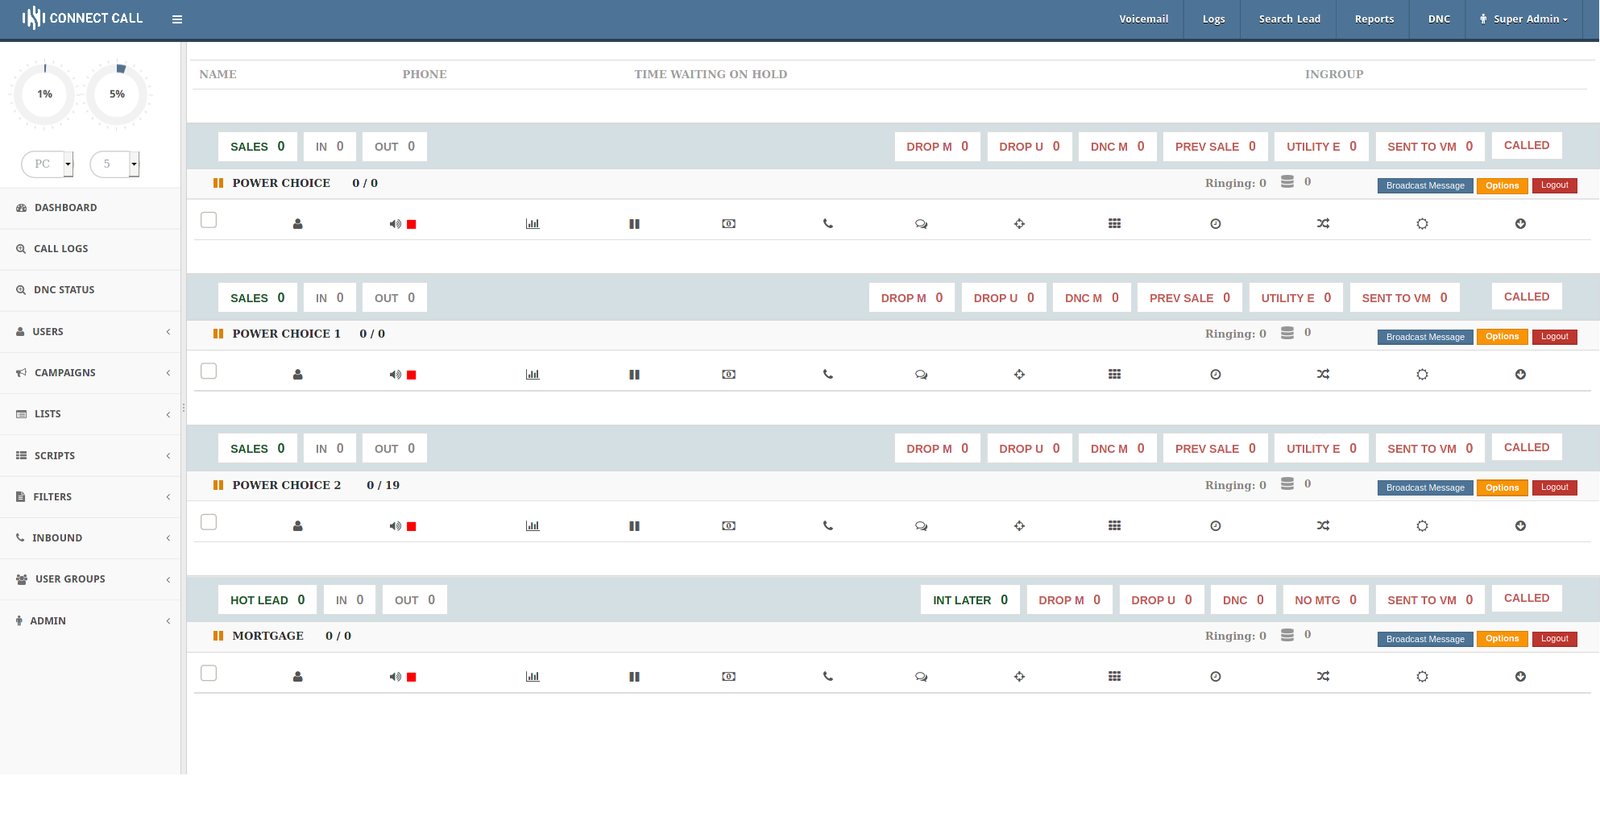Click the user icon in Power Choice 2 row
The image size is (1600, 838).
point(298,526)
